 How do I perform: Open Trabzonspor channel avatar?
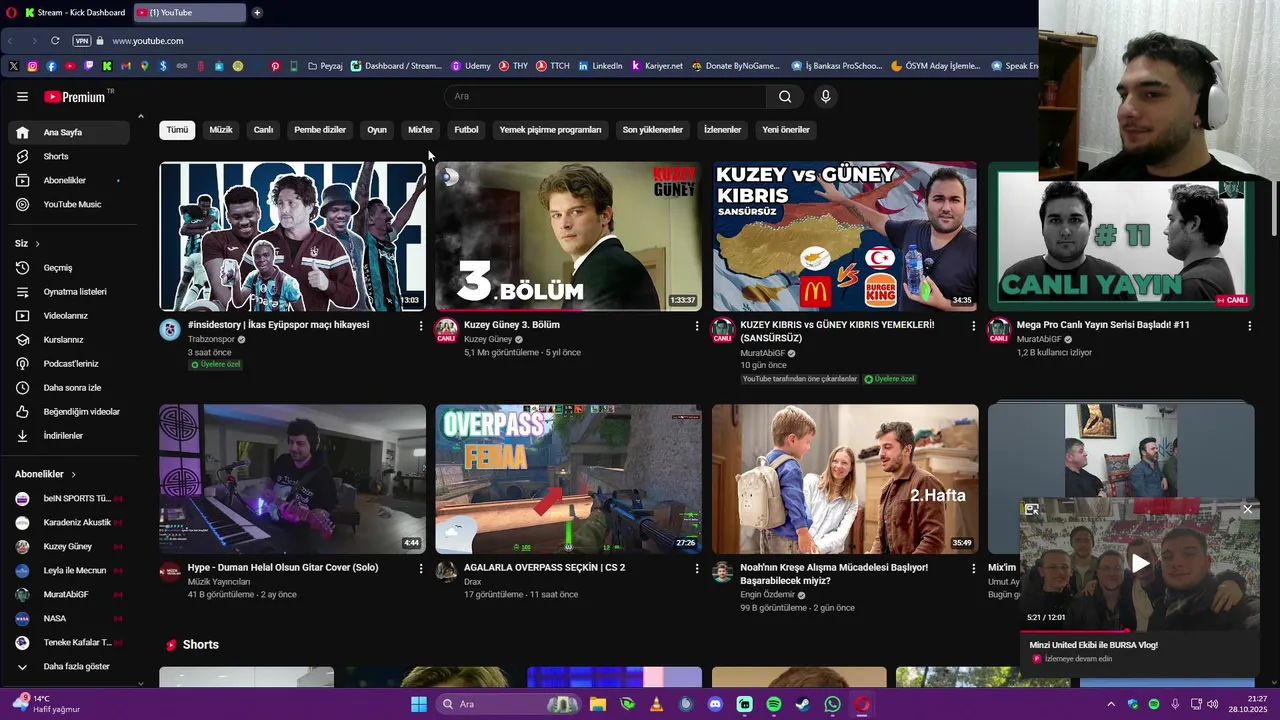click(170, 331)
